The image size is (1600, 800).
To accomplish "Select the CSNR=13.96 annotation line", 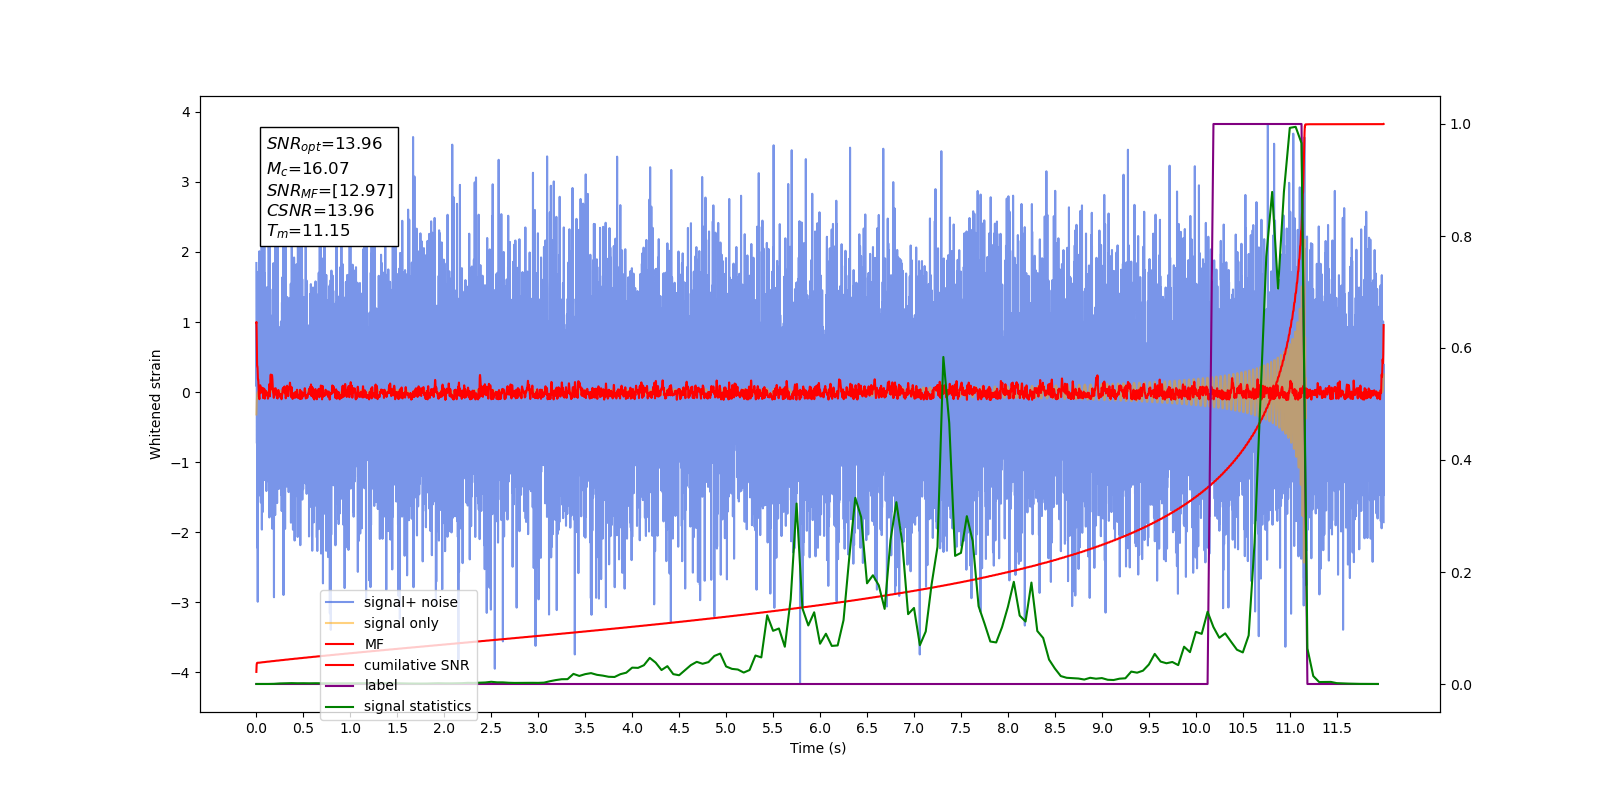I will [x=320, y=211].
